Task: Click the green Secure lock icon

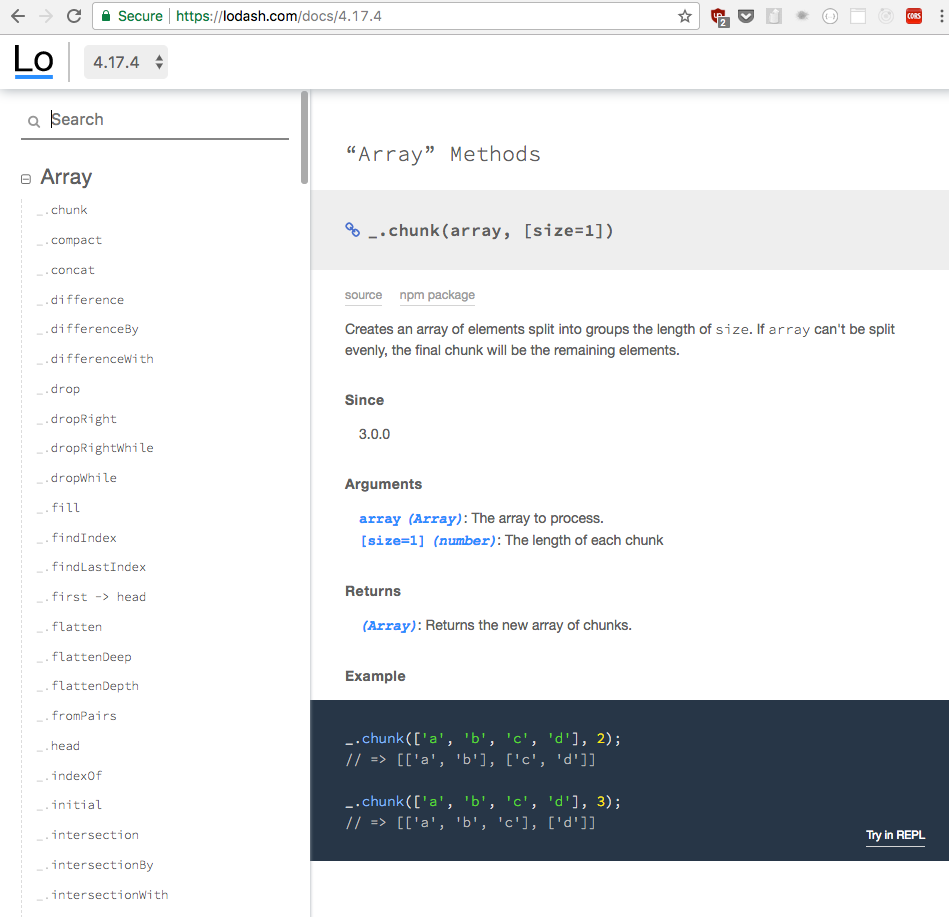Action: tap(106, 16)
